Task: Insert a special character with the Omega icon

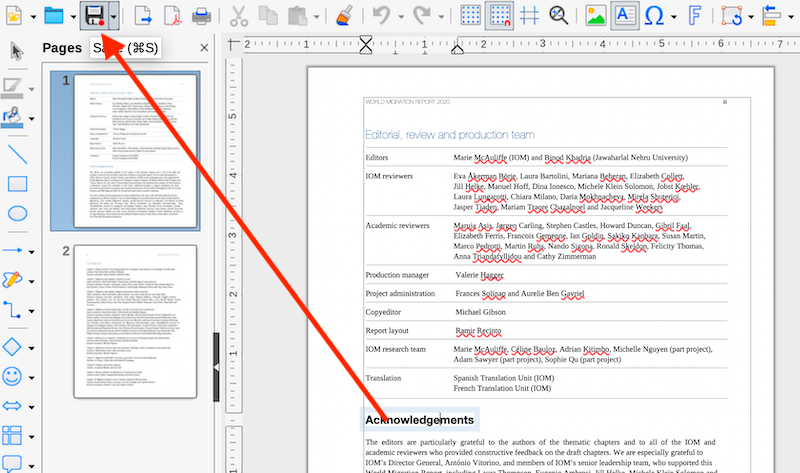Action: coord(654,16)
